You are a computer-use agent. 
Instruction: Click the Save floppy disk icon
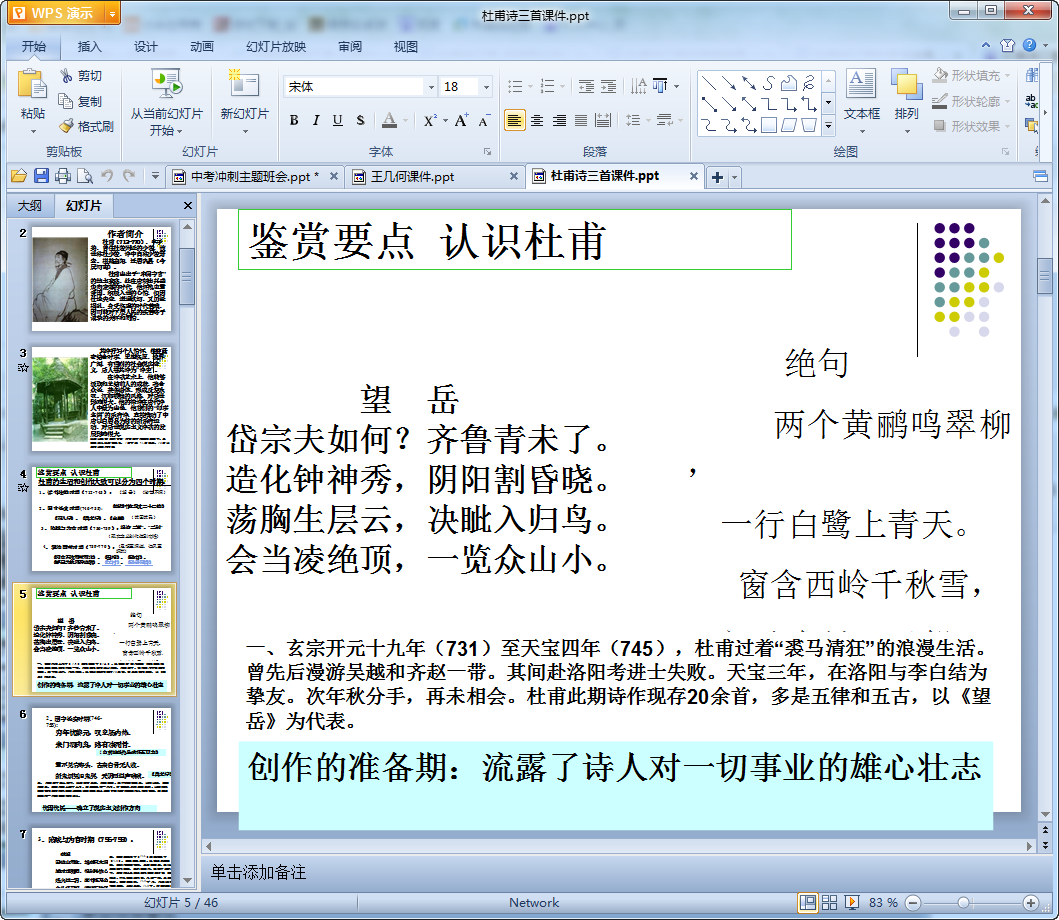(x=41, y=176)
